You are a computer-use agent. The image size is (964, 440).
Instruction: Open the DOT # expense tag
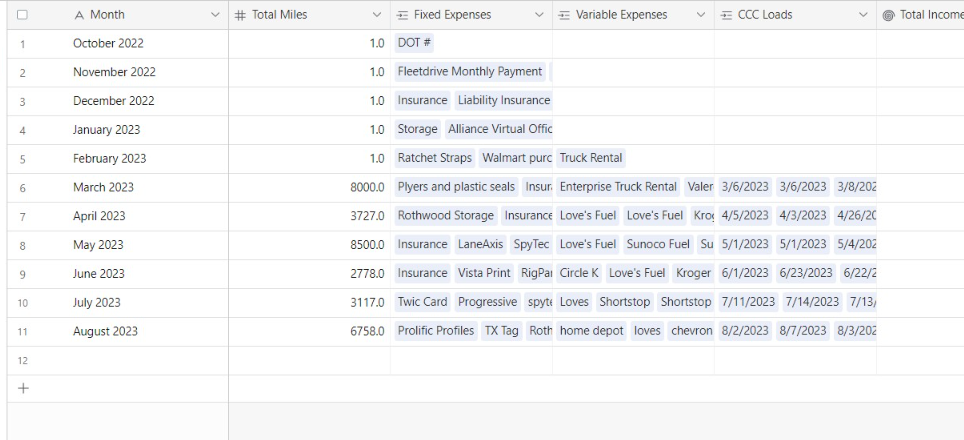[x=414, y=43]
